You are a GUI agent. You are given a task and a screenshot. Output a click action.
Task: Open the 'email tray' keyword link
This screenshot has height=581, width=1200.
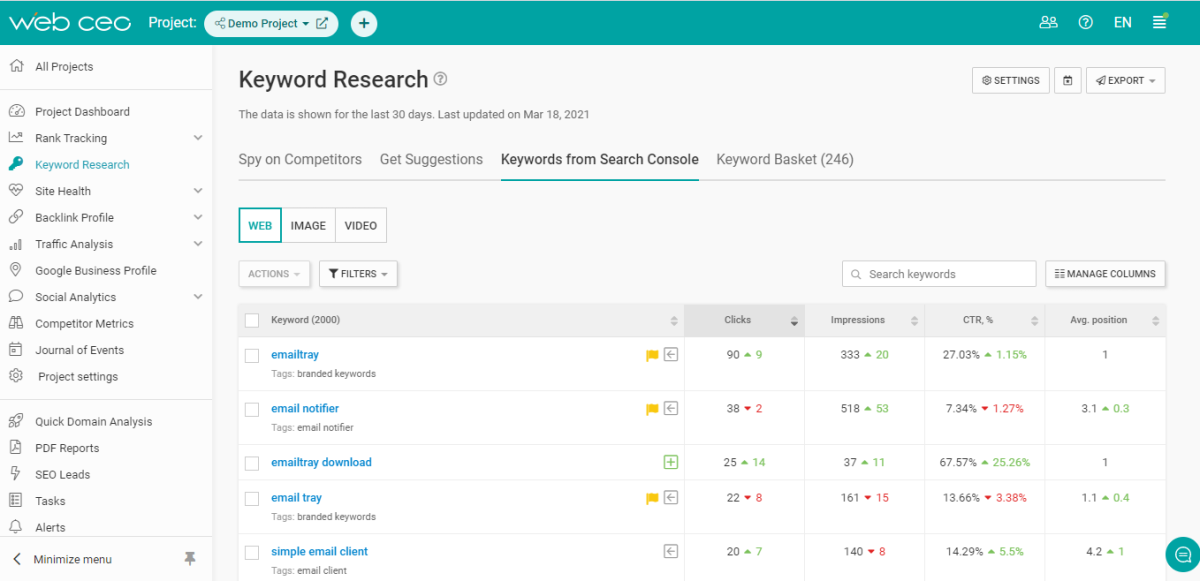coord(296,497)
